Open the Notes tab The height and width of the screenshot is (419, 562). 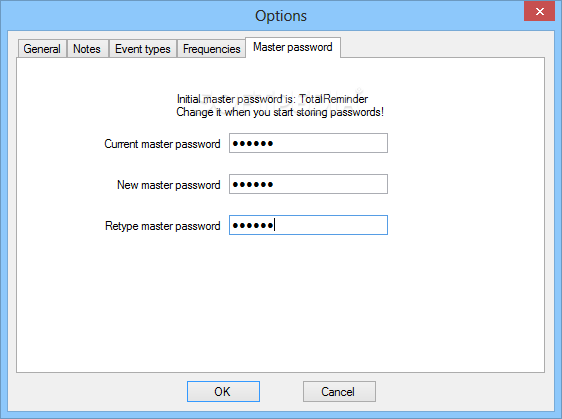87,48
